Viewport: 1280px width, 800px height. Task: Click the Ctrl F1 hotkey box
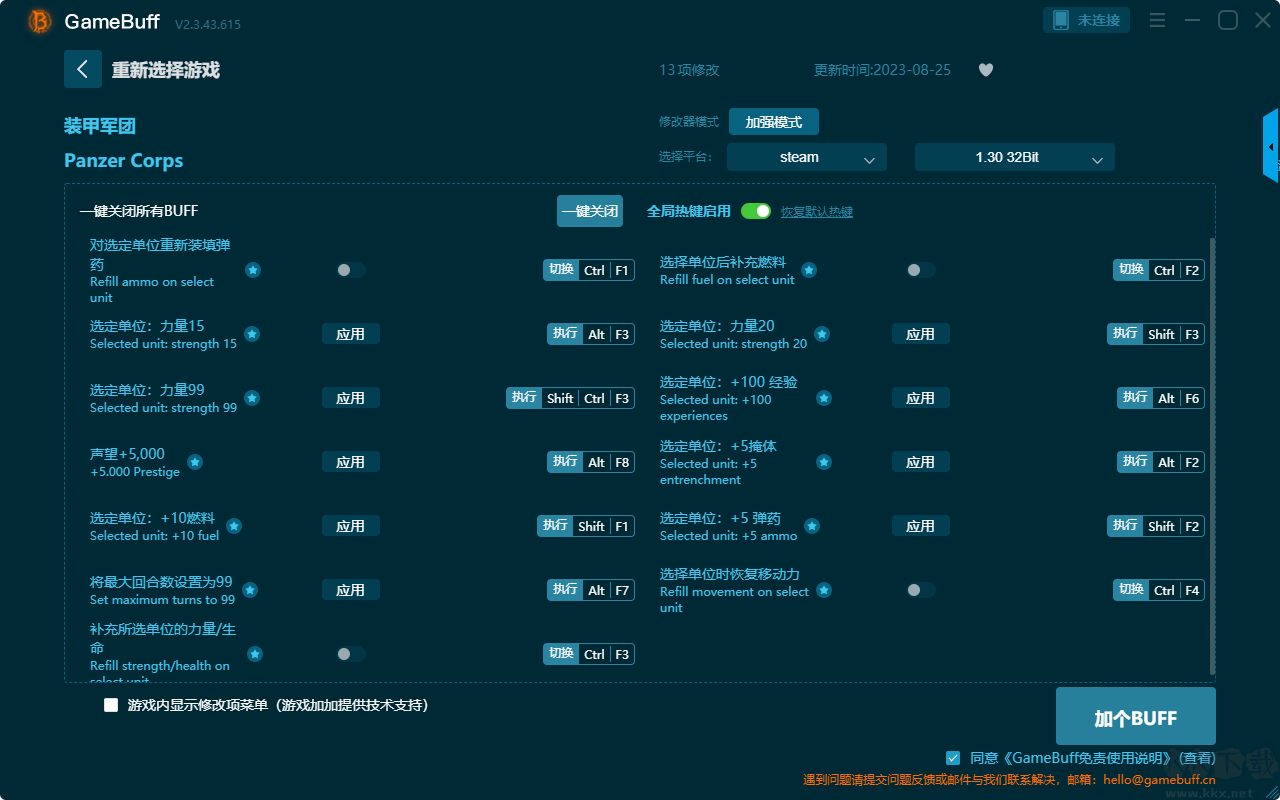[589, 270]
